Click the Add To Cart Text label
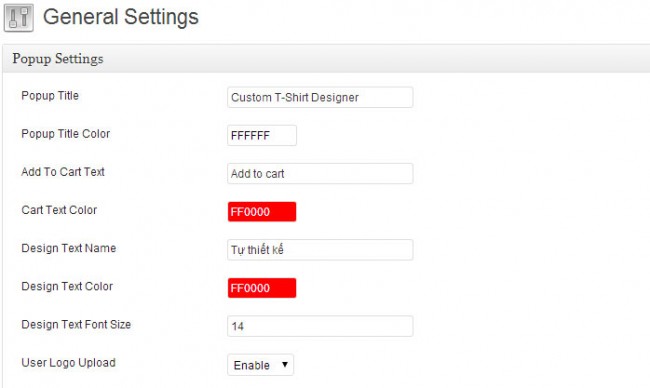Viewport: 650px width, 388px height. tap(63, 172)
